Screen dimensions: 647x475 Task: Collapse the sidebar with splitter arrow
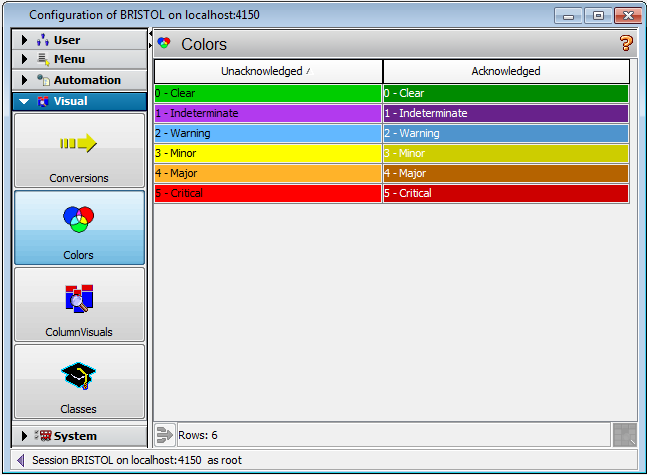pos(150,33)
